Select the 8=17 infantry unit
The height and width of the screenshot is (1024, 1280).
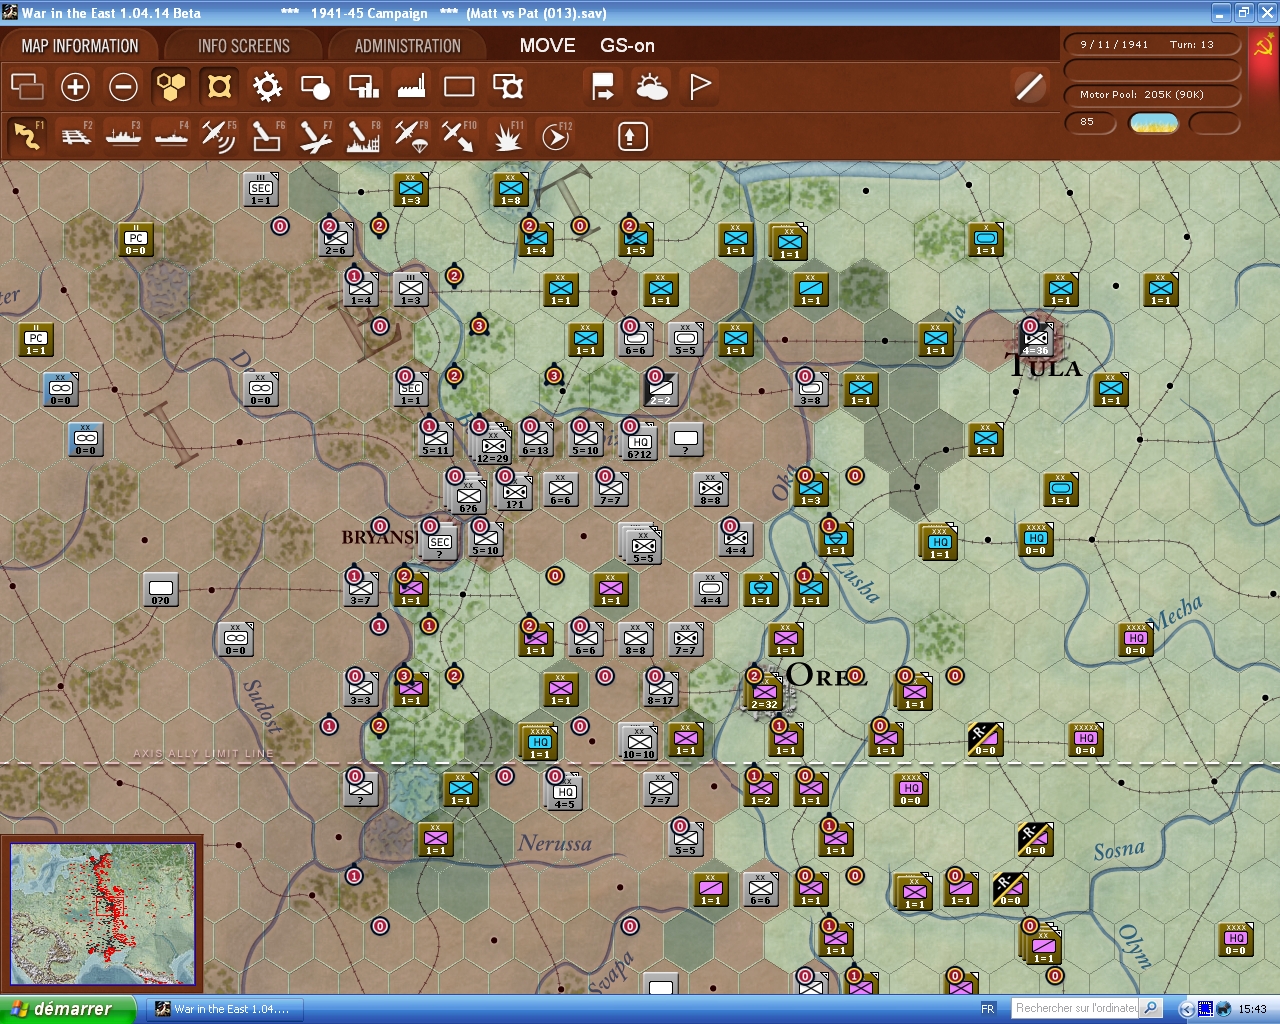pos(661,689)
